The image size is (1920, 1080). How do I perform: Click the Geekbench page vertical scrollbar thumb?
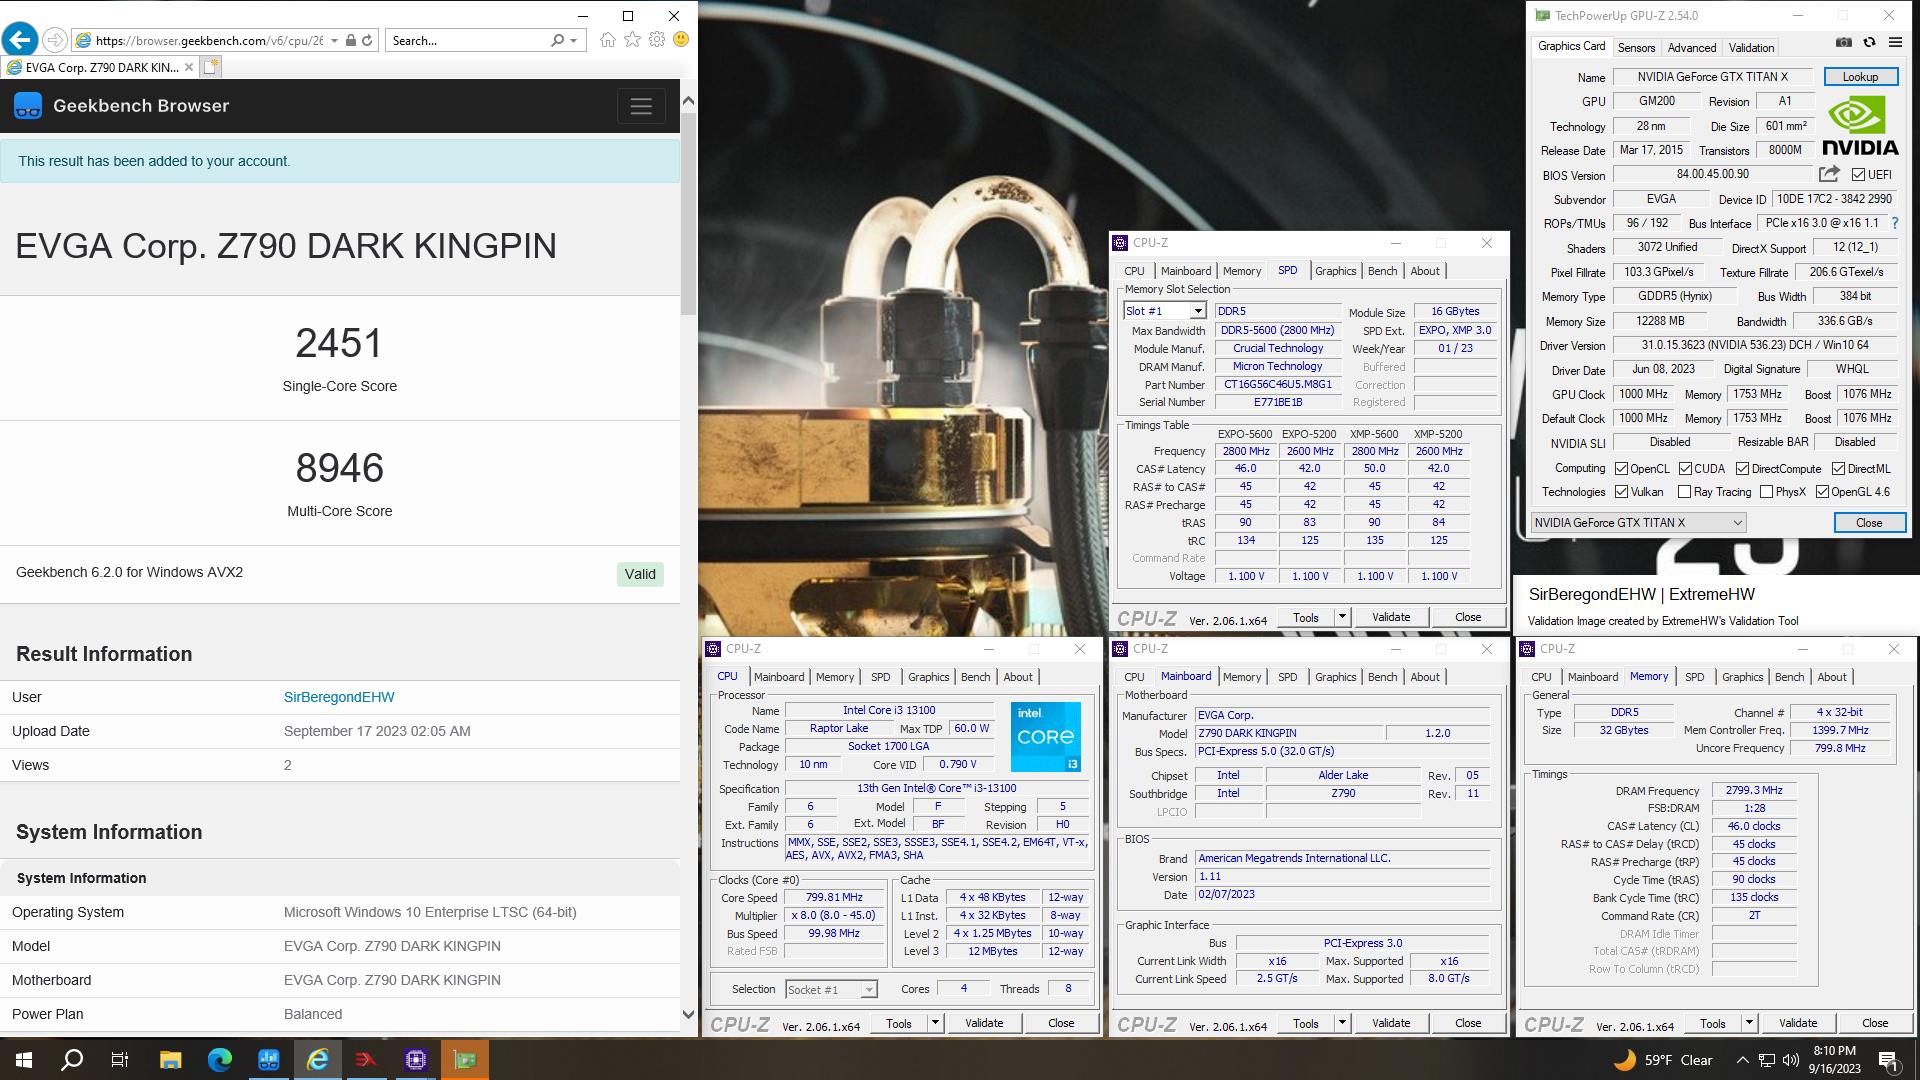click(x=688, y=215)
